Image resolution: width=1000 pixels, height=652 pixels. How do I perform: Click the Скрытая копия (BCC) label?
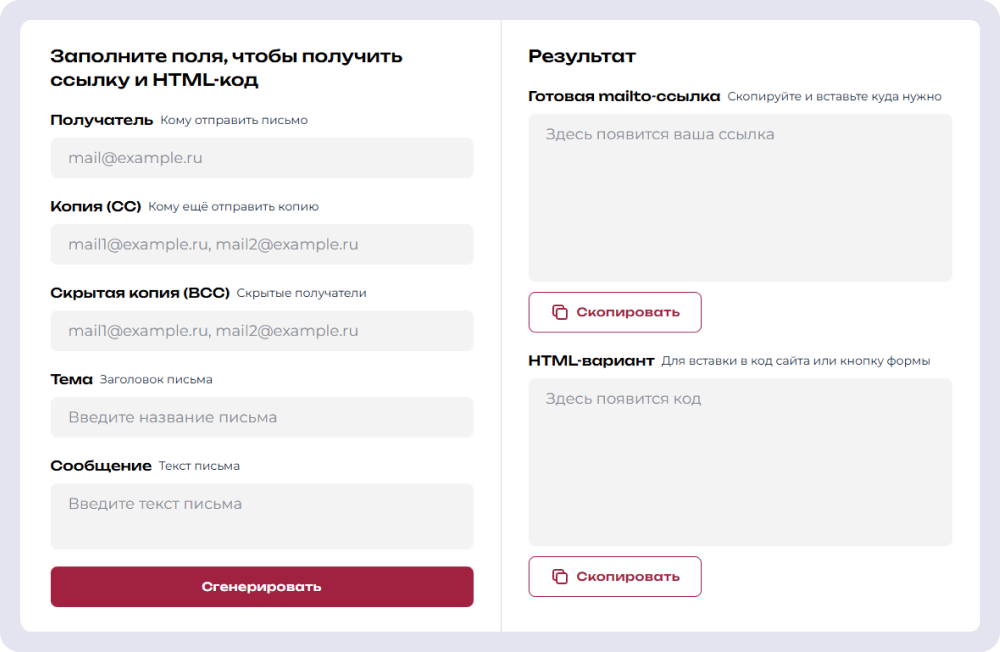pyautogui.click(x=140, y=293)
